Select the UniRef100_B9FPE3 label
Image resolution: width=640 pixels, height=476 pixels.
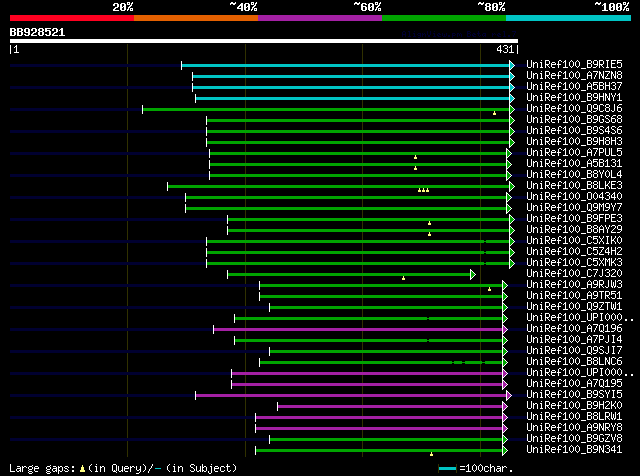click(574, 219)
